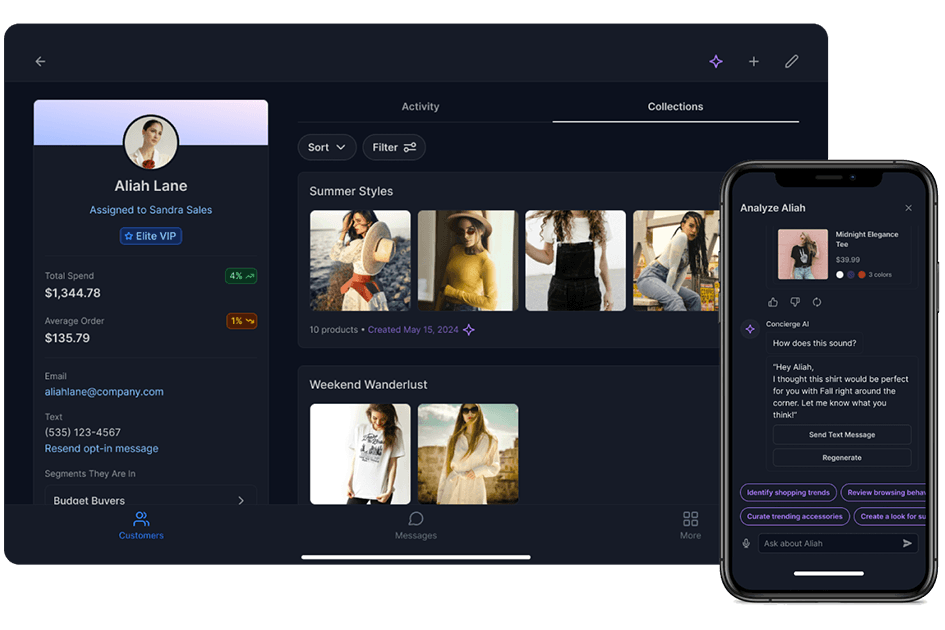Click the $39.99 price on phone
The height and width of the screenshot is (630, 945).
click(847, 260)
